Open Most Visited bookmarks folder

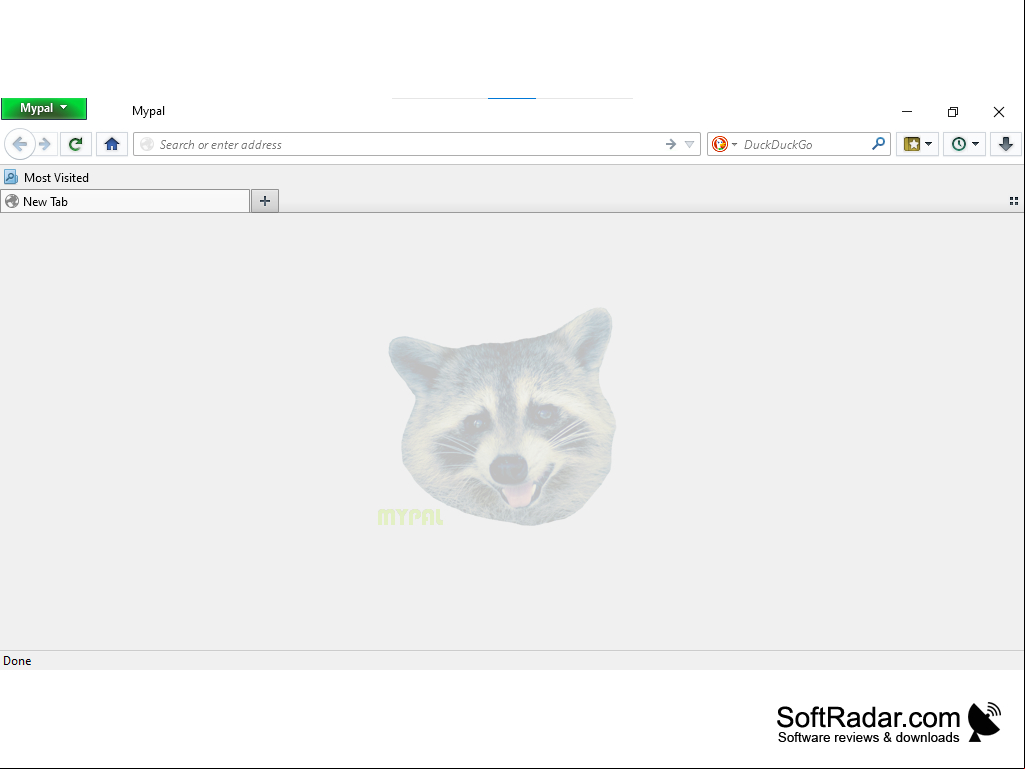[x=46, y=177]
